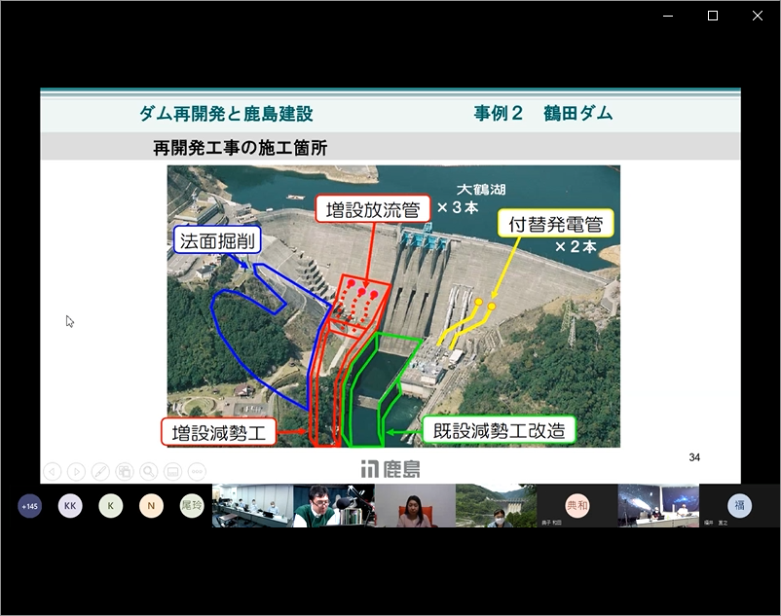Expand the +145 additional participants list
Screen dimensions: 781x616
(x=30, y=506)
